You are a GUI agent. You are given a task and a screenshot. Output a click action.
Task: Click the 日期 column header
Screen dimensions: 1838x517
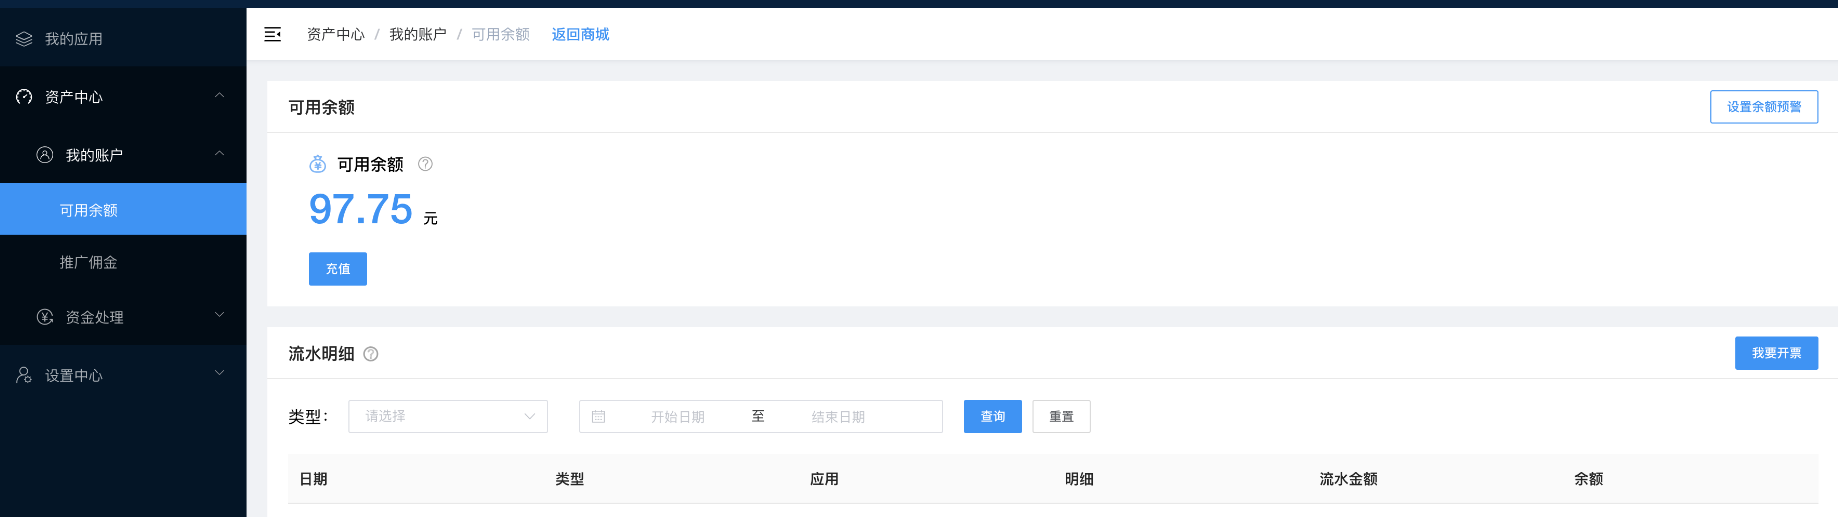point(314,479)
